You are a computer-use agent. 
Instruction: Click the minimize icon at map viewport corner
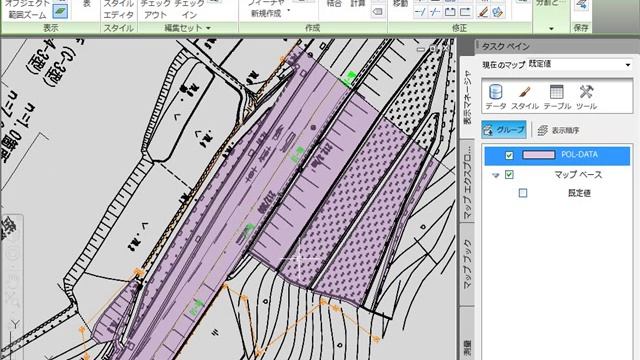coord(420,49)
